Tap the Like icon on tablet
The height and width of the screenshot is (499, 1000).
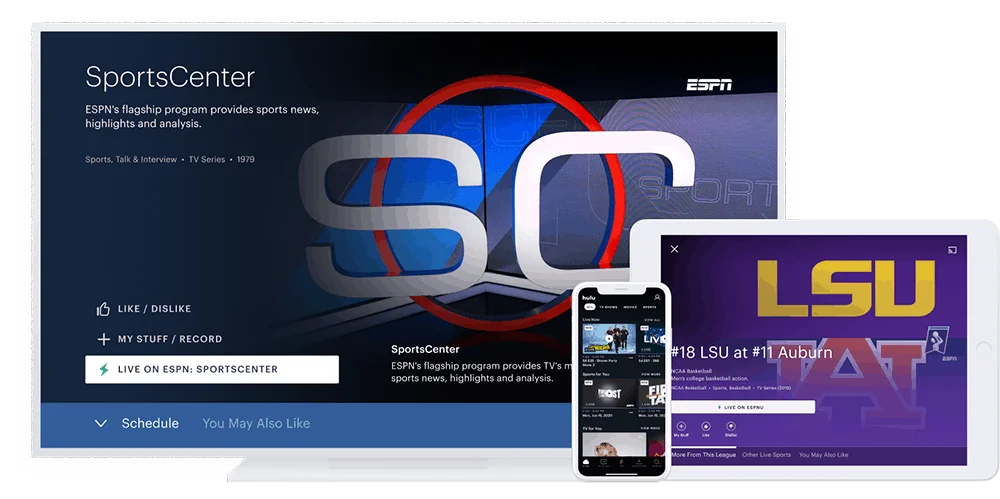(706, 426)
